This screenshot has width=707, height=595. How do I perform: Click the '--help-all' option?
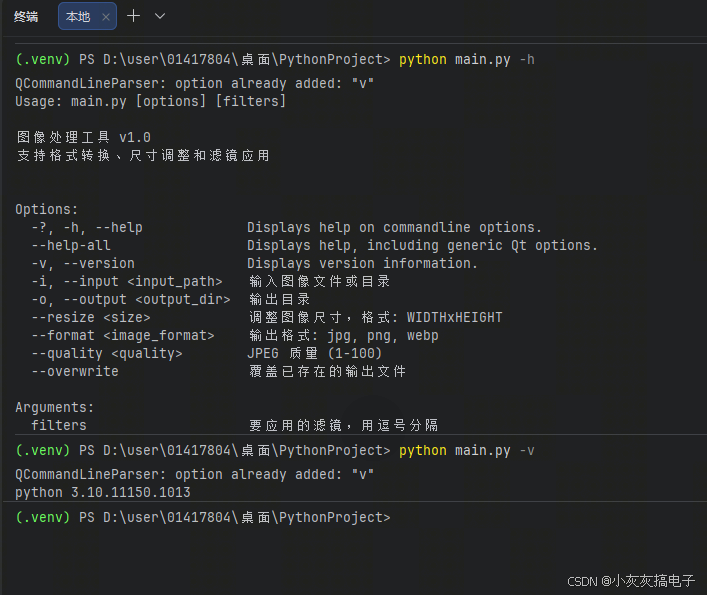(x=71, y=245)
